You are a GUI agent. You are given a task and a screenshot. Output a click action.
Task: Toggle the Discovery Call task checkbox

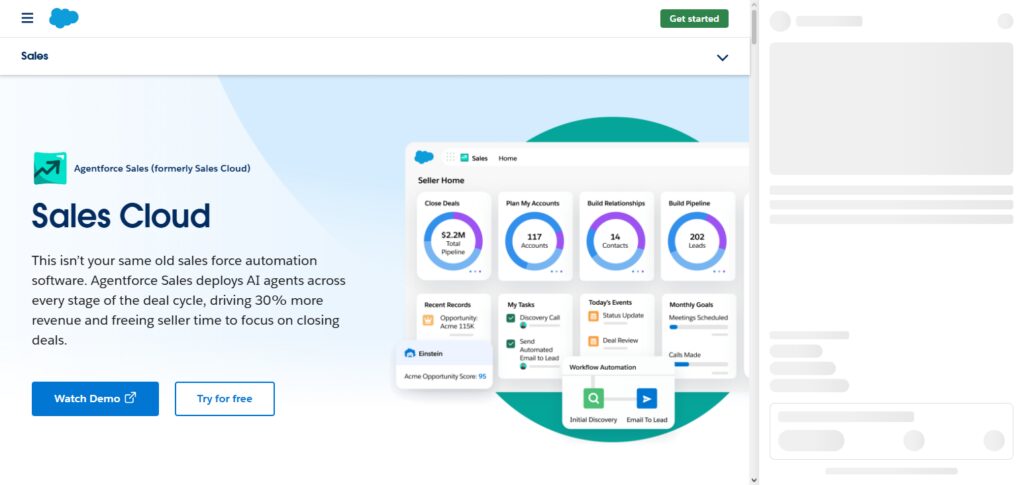pos(511,318)
